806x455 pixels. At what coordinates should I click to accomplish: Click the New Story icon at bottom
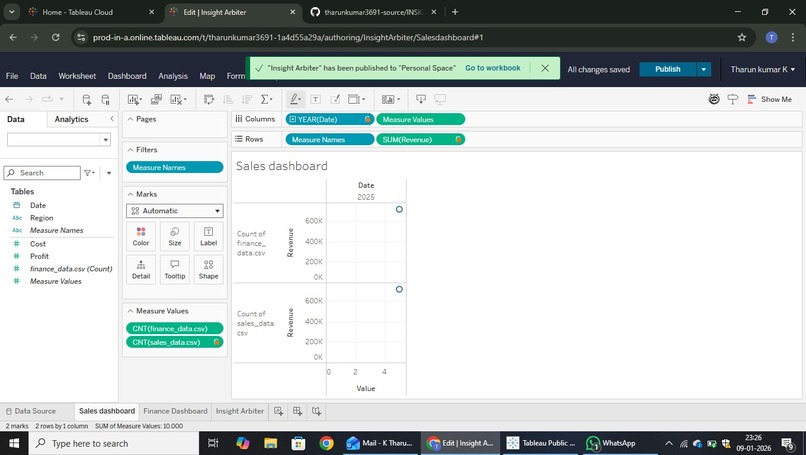(316, 411)
